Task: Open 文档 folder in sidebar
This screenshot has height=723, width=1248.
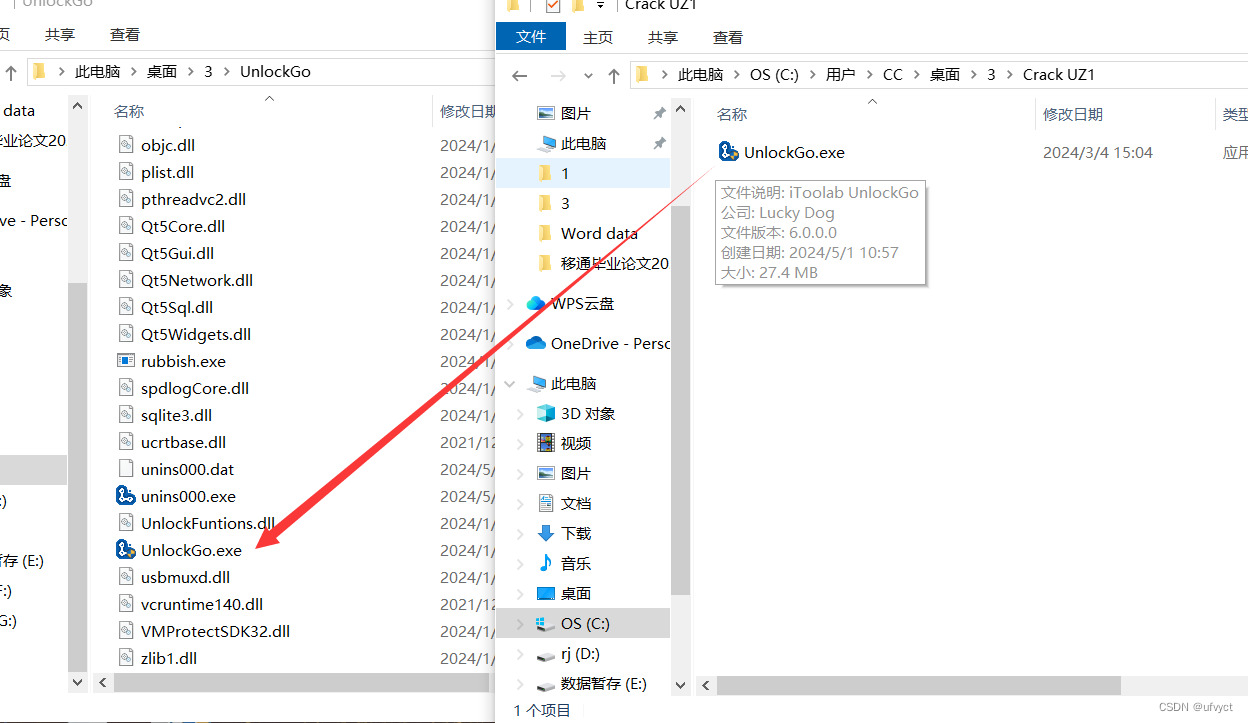Action: click(x=576, y=503)
